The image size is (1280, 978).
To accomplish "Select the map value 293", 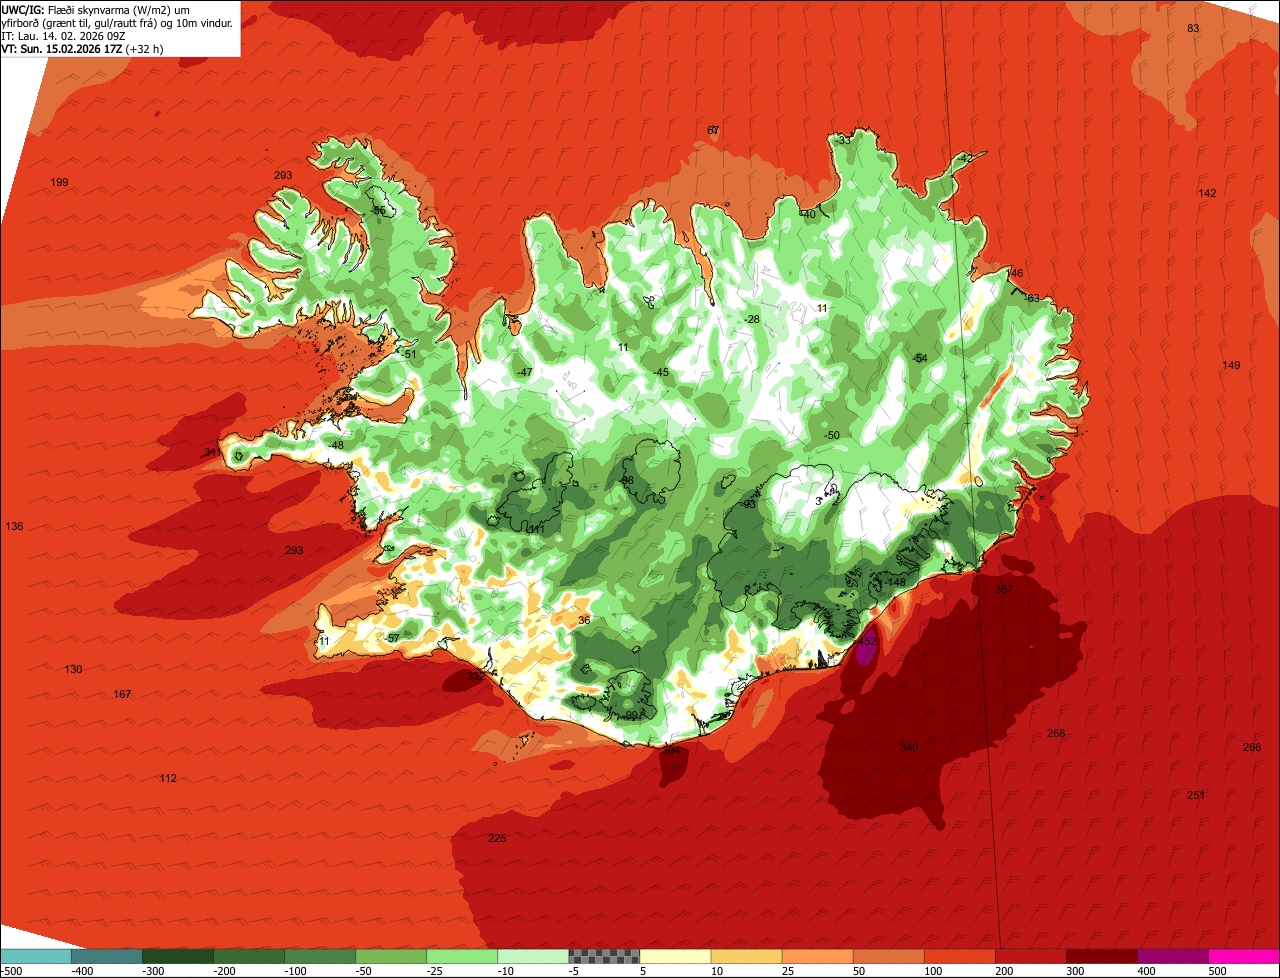I will [x=294, y=550].
